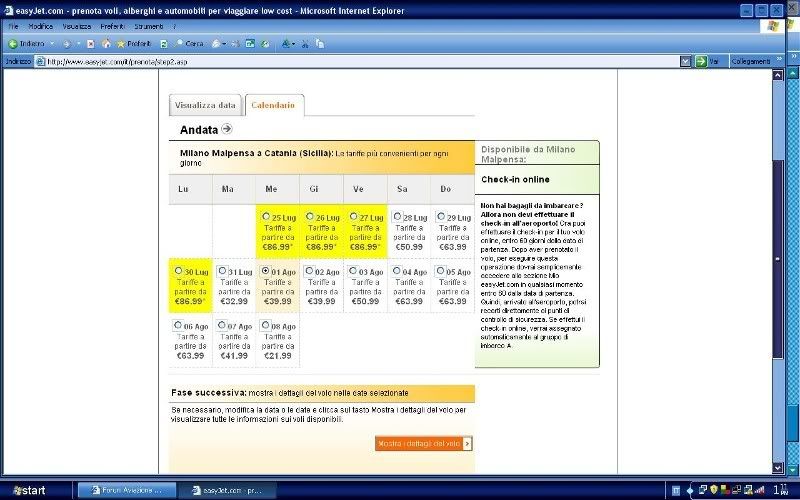Select the 26 Lug departure date
The width and height of the screenshot is (800, 500).
(x=310, y=216)
